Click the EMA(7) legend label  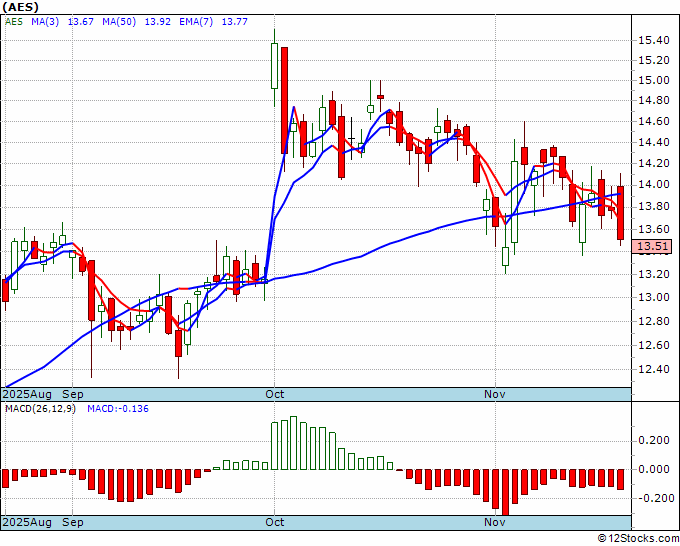coord(196,21)
